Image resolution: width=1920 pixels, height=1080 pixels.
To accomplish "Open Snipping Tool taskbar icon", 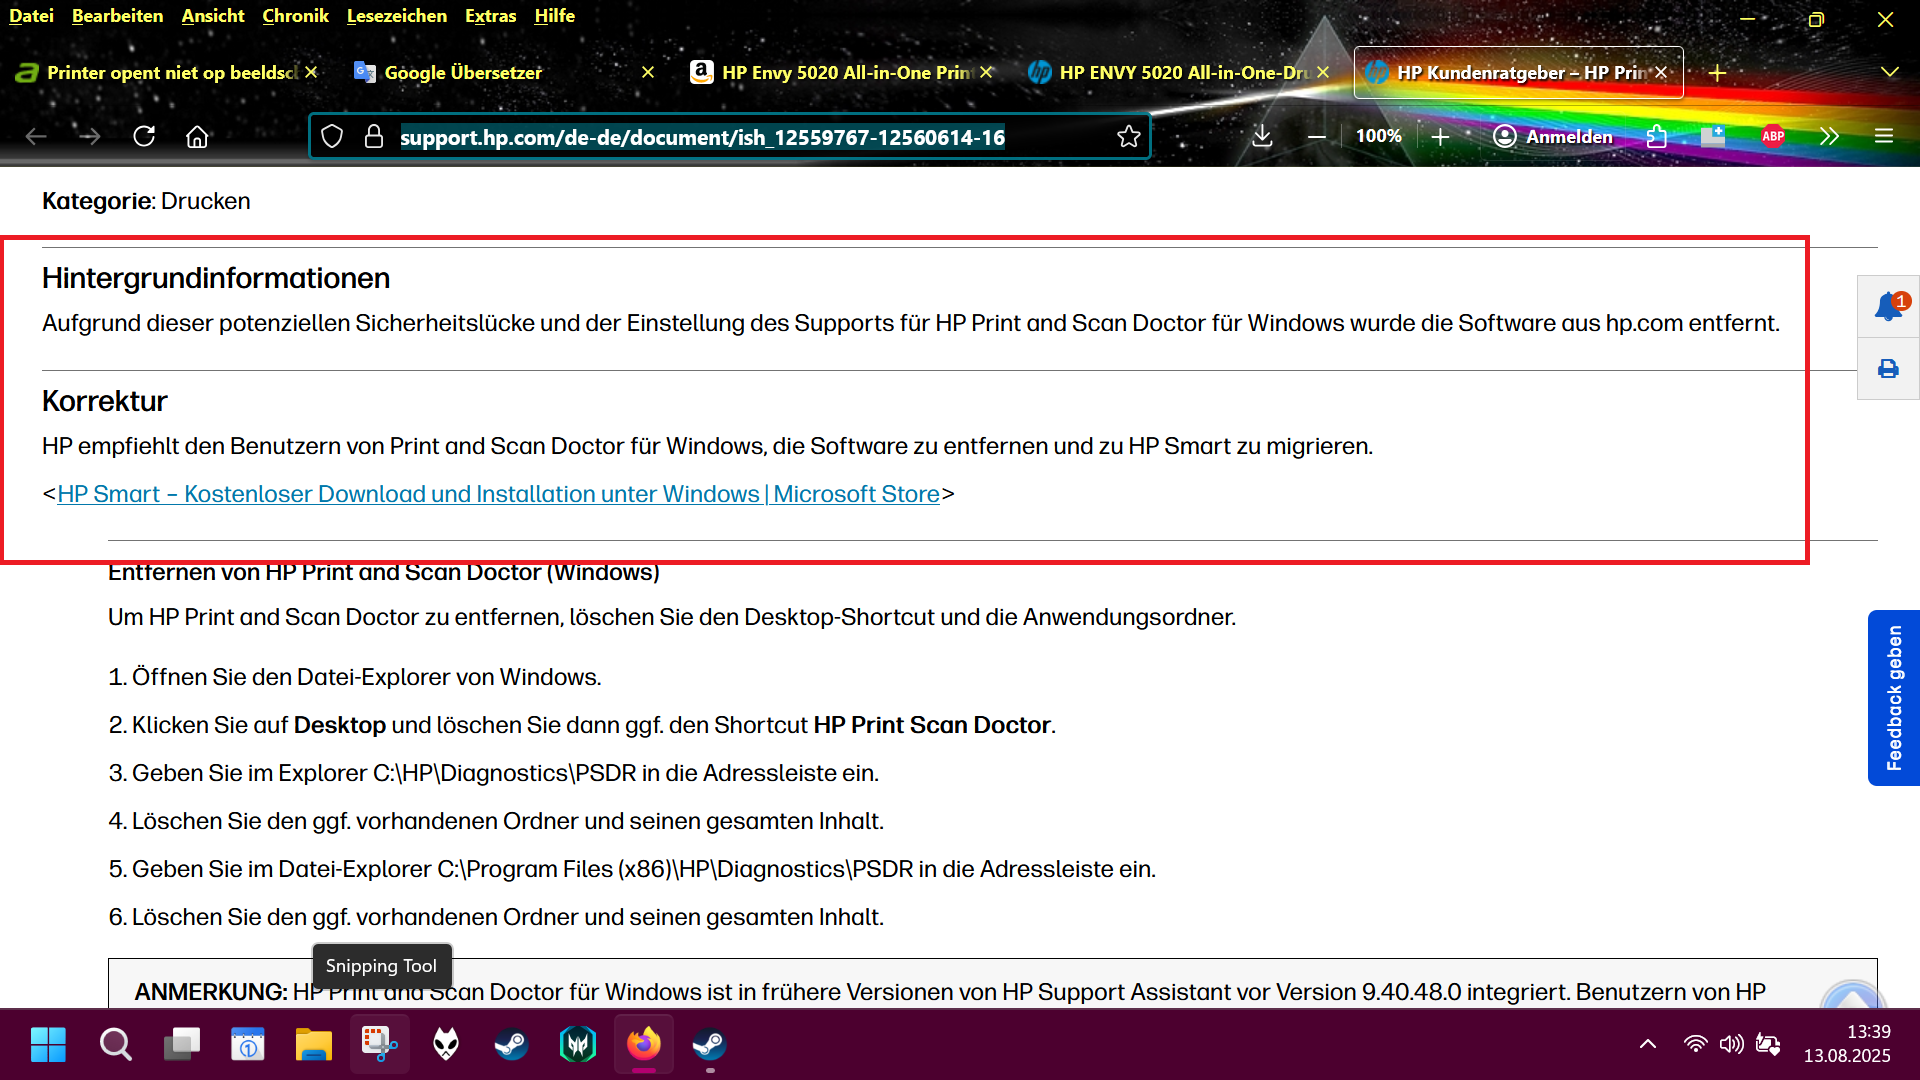I will tap(380, 1045).
